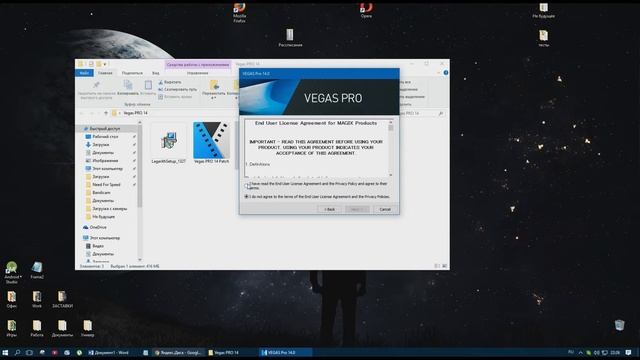Open the quick access toolbar dropdown arrow

105,64
